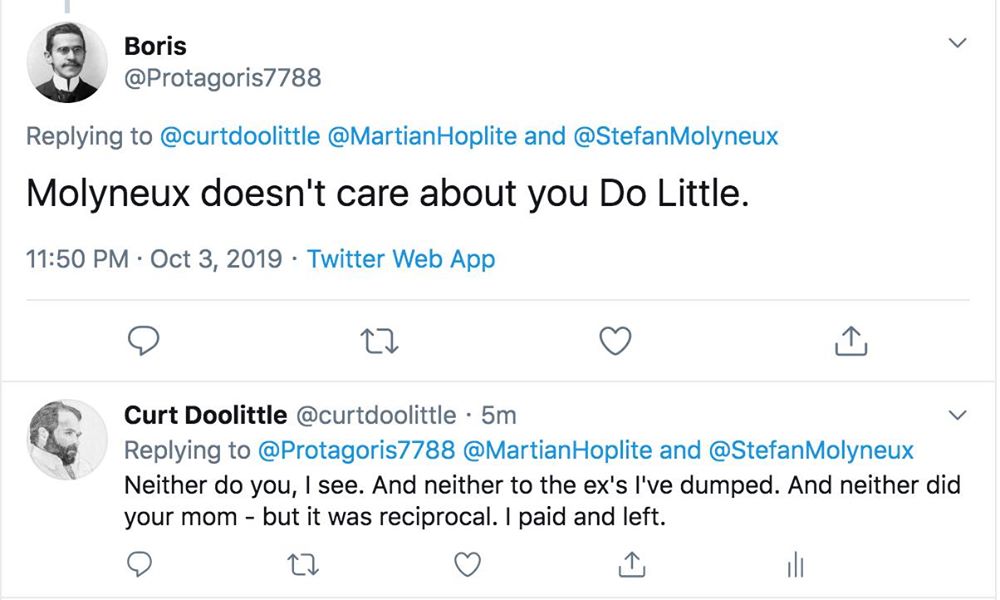The image size is (1000, 600).
Task: Open Boris's profile picture
Action: point(66,62)
